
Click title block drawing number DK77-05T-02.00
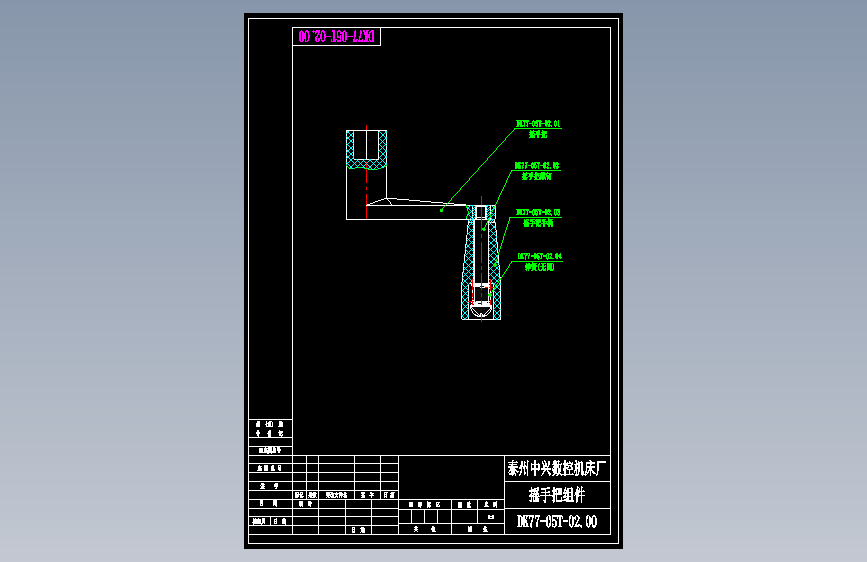click(557, 522)
